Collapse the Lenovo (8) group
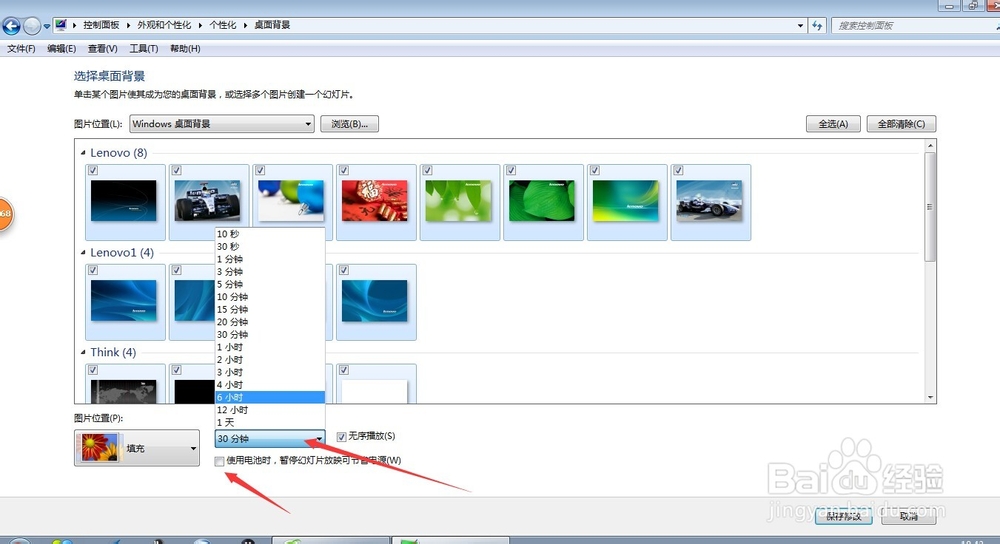Image resolution: width=1000 pixels, height=544 pixels. point(83,153)
